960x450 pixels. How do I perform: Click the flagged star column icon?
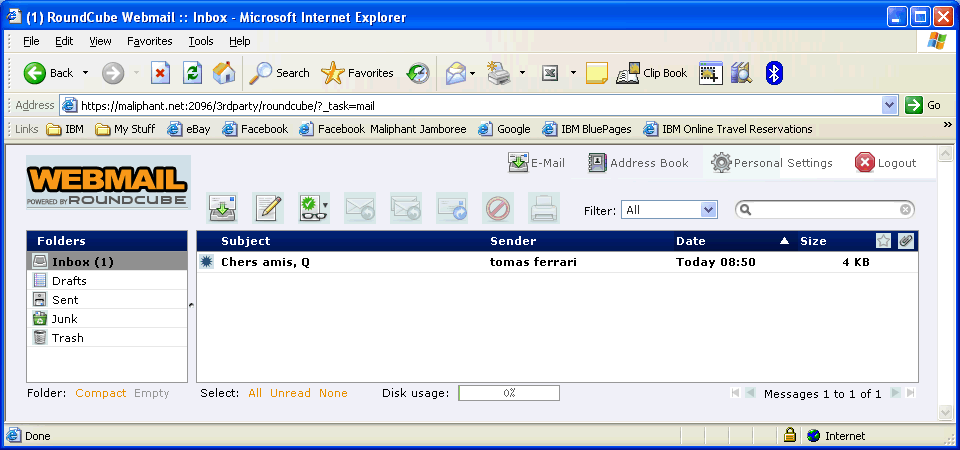[x=884, y=241]
